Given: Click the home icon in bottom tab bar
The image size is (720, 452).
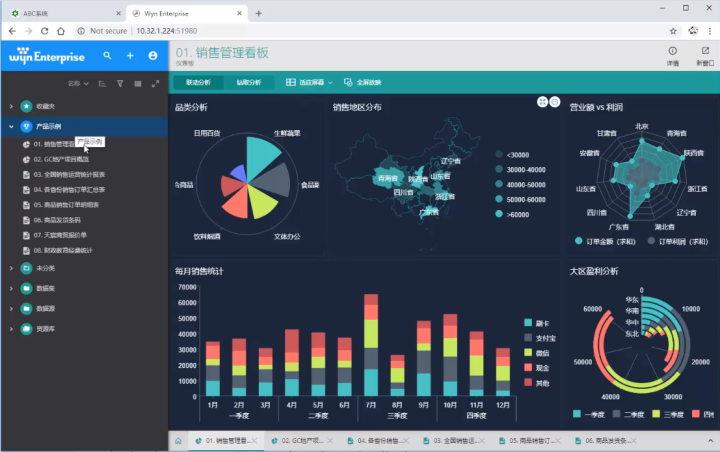Looking at the screenshot, I should point(178,441).
